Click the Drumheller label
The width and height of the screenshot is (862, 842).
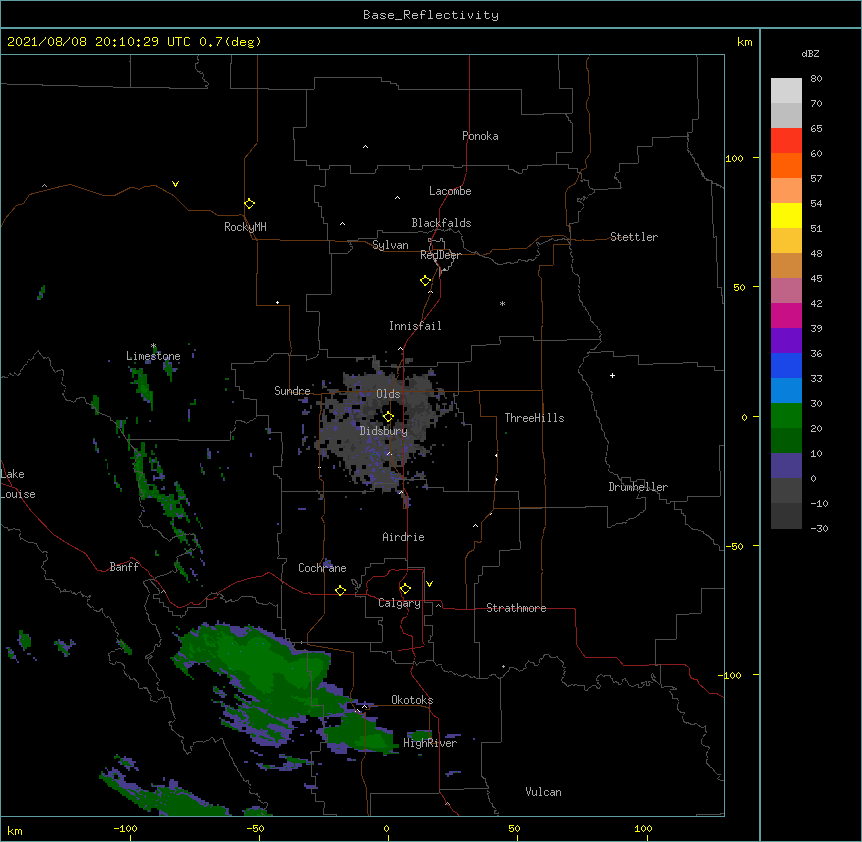(x=638, y=487)
